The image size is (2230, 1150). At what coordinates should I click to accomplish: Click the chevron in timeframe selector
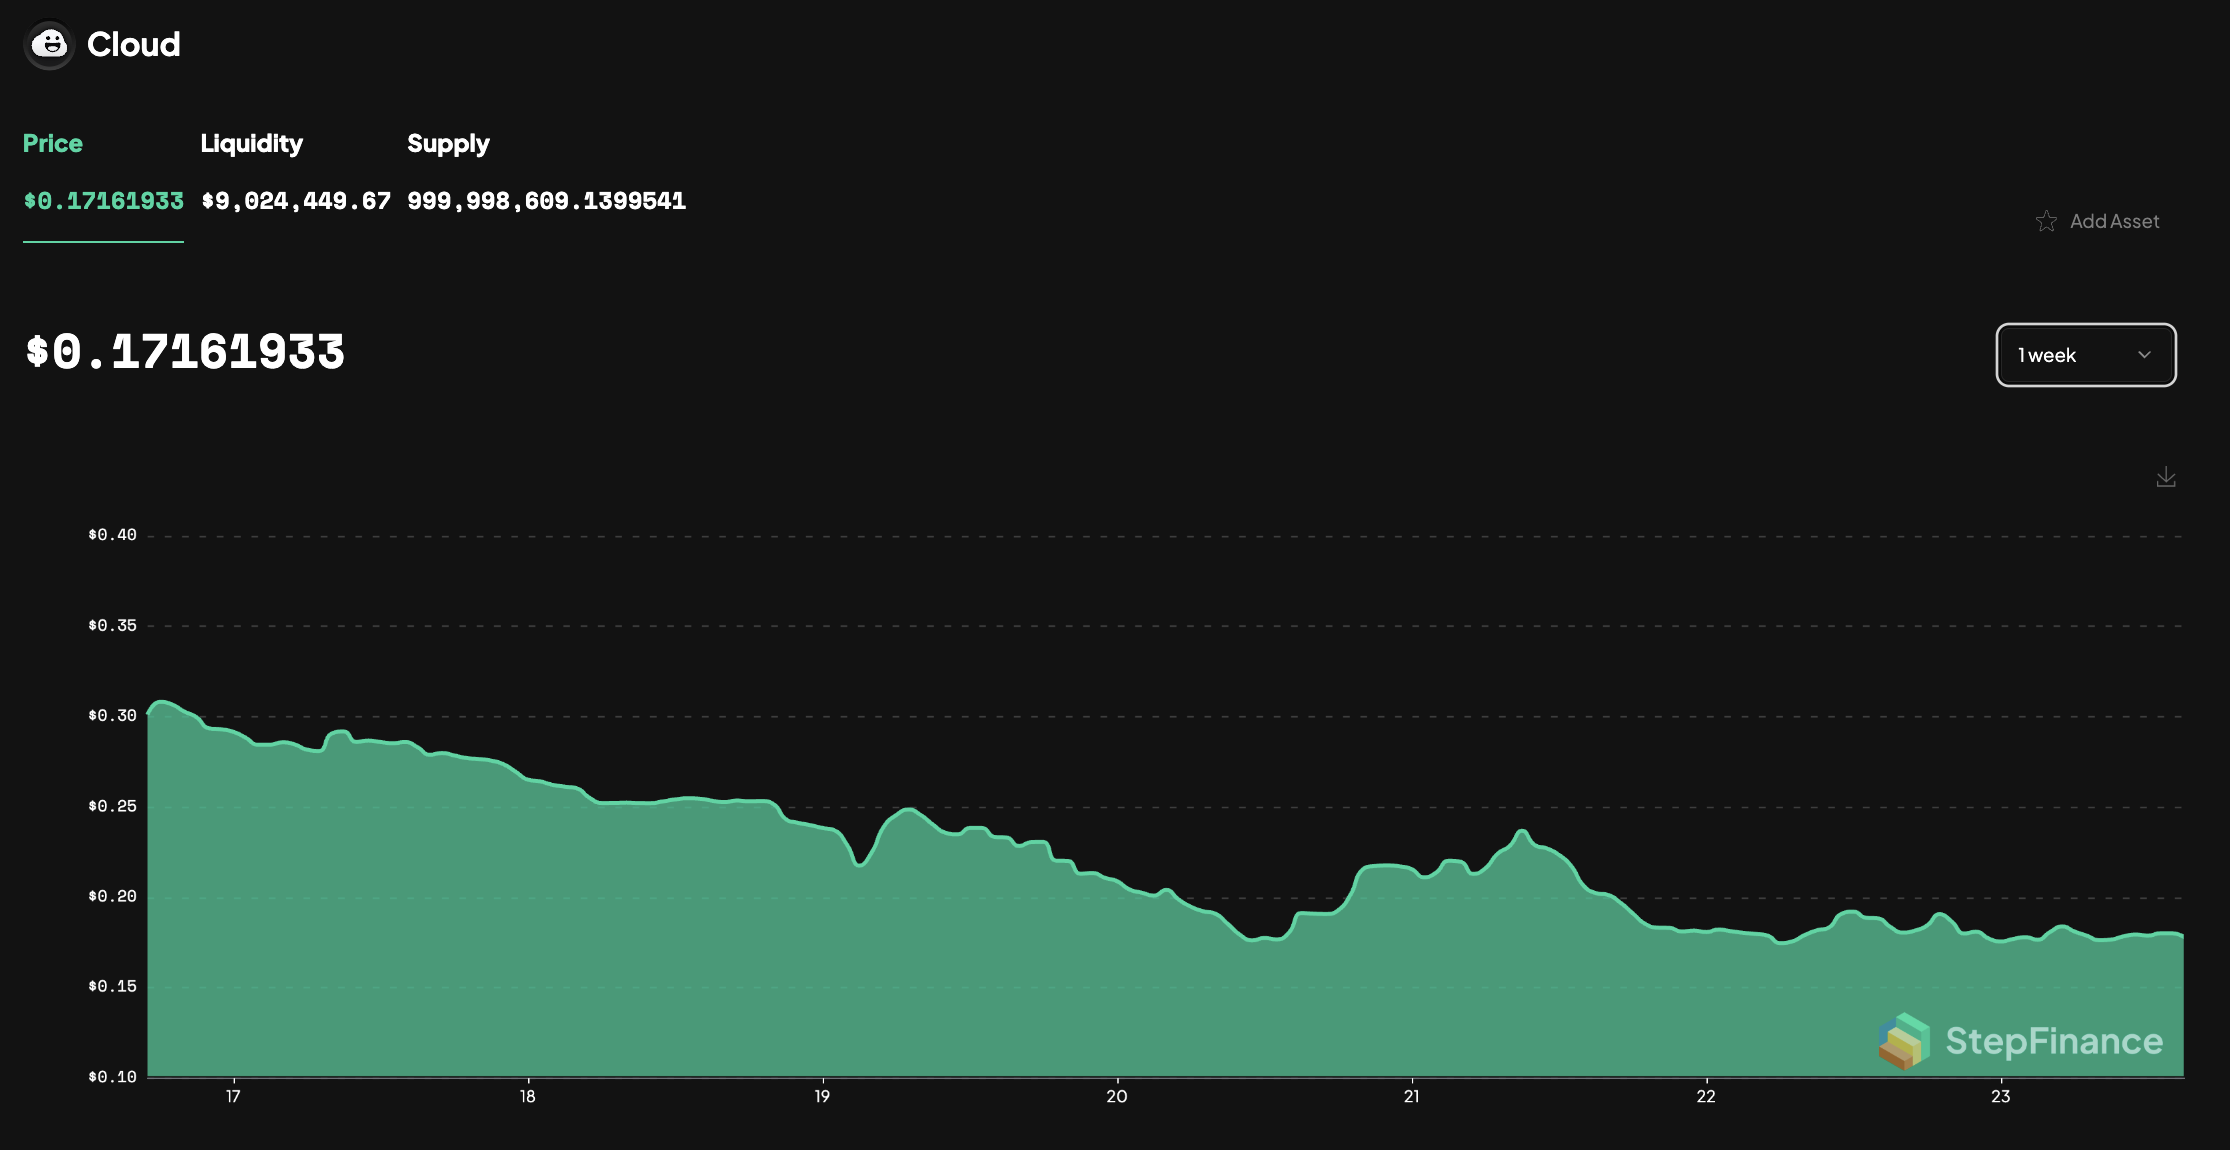[2144, 355]
